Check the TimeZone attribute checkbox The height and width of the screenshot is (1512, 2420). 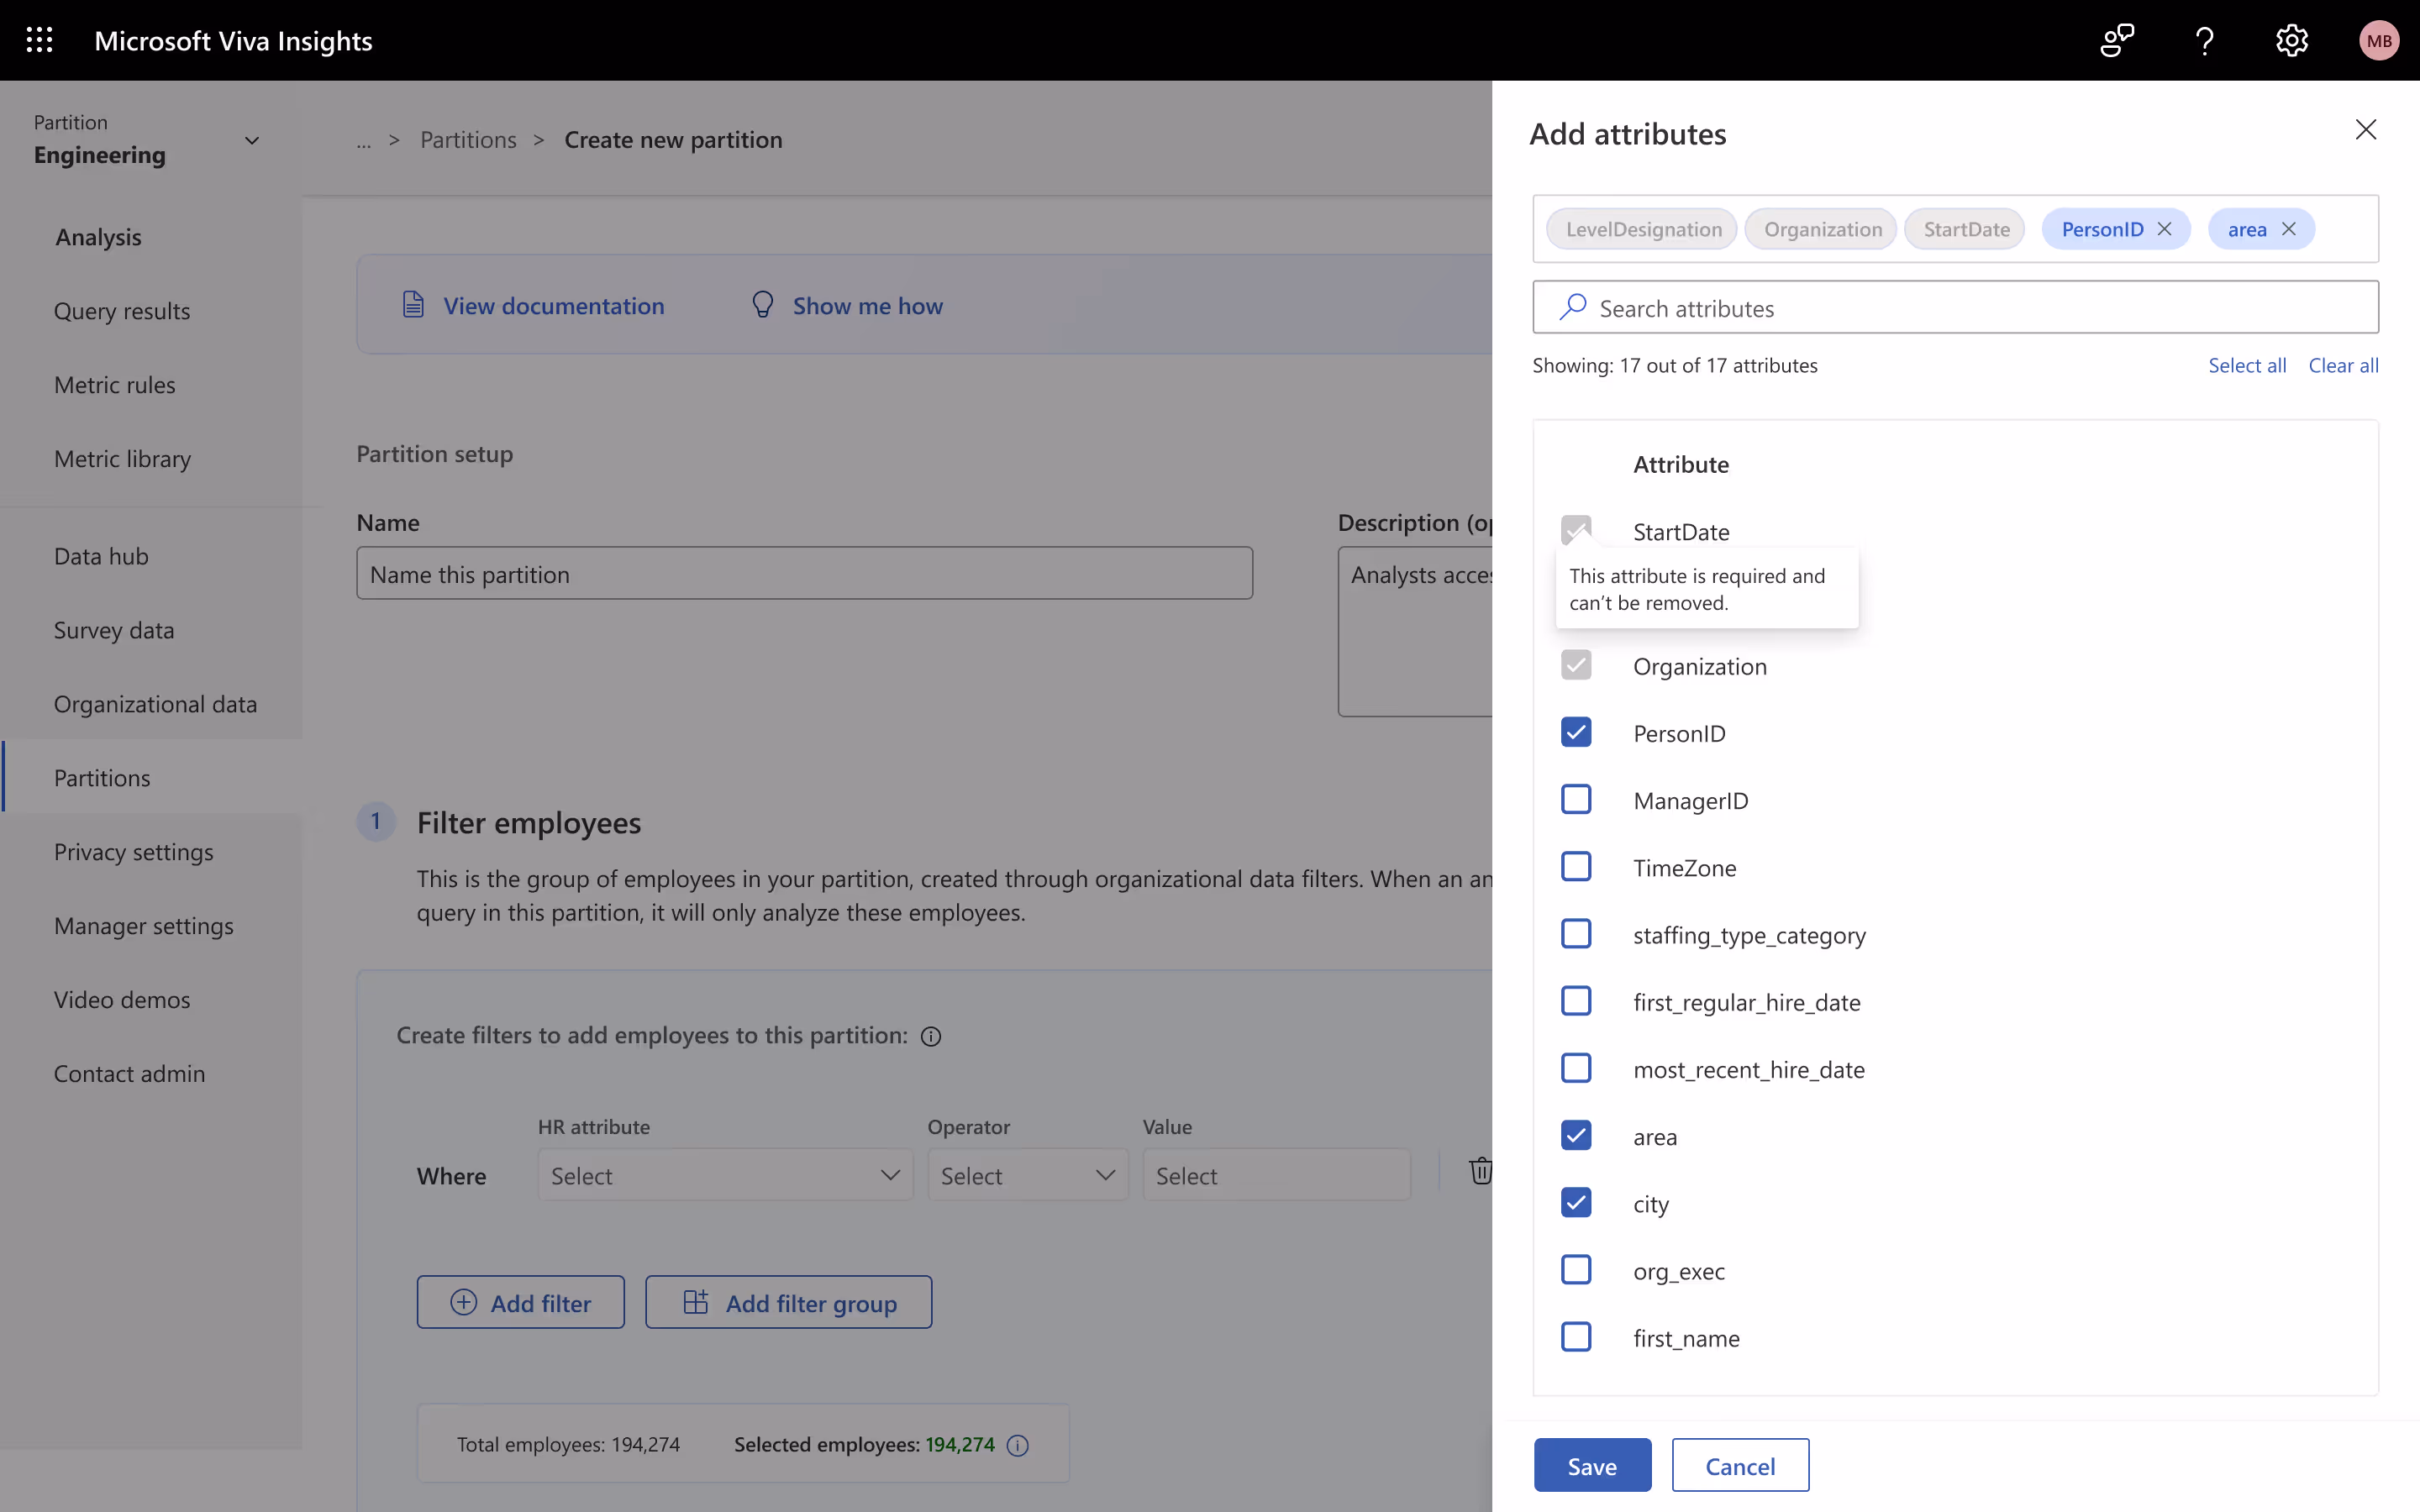tap(1576, 866)
